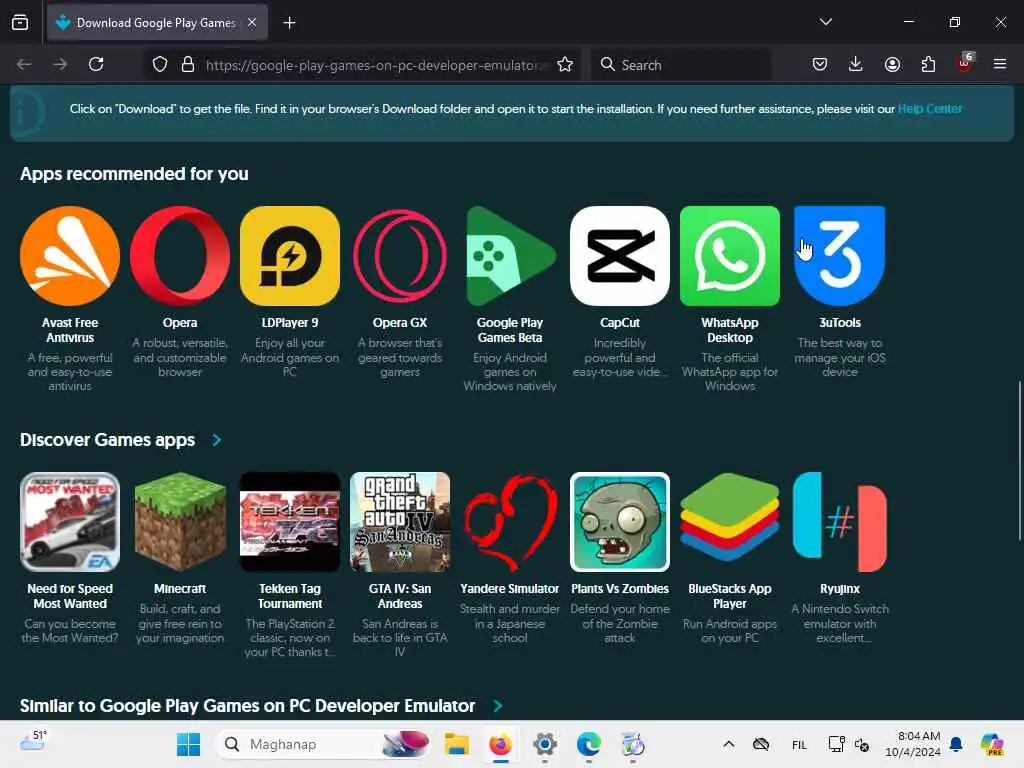This screenshot has width=1024, height=768.
Task: List all tabs dropdown
Action: pos(825,22)
